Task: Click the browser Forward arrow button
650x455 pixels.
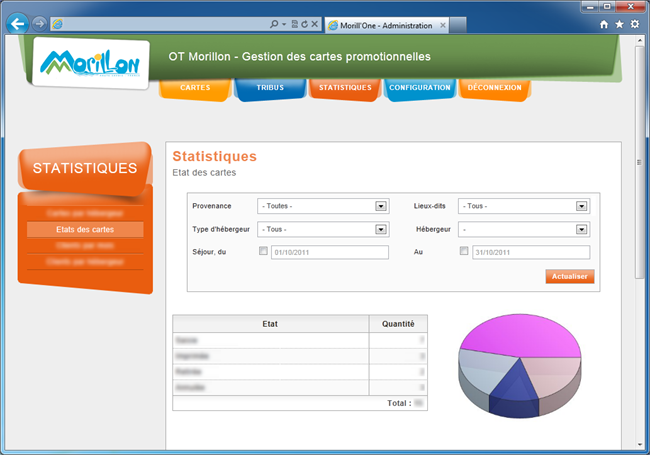Action: [x=38, y=23]
